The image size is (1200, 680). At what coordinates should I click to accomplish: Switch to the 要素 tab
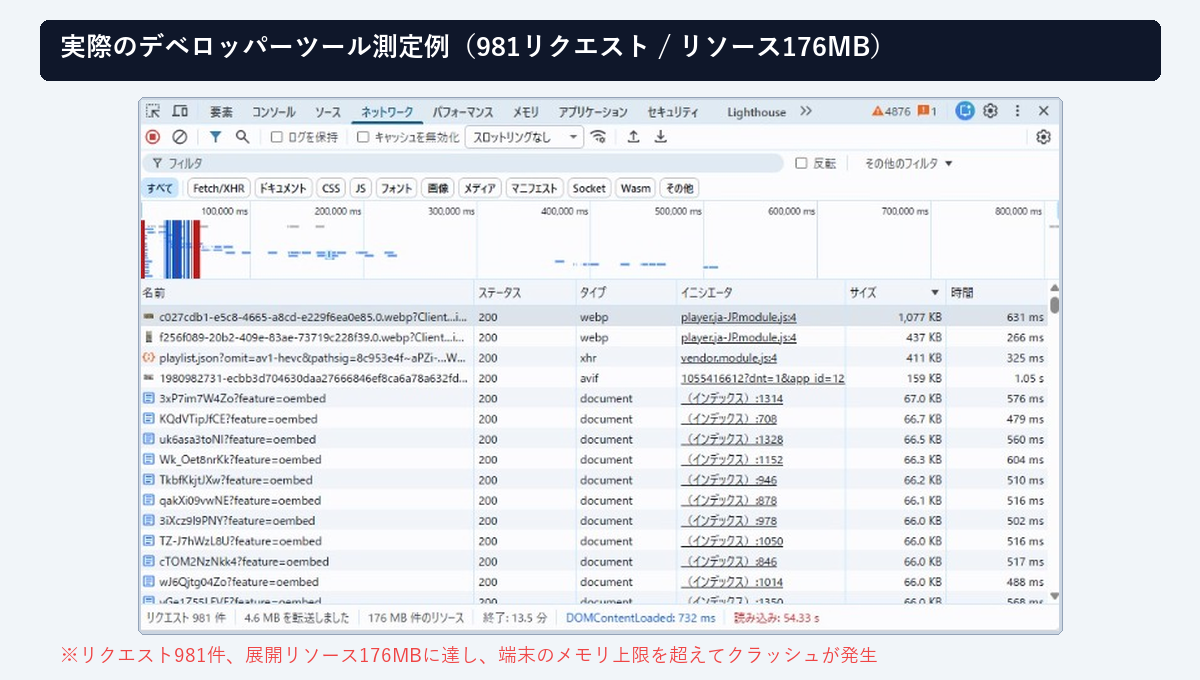click(221, 112)
